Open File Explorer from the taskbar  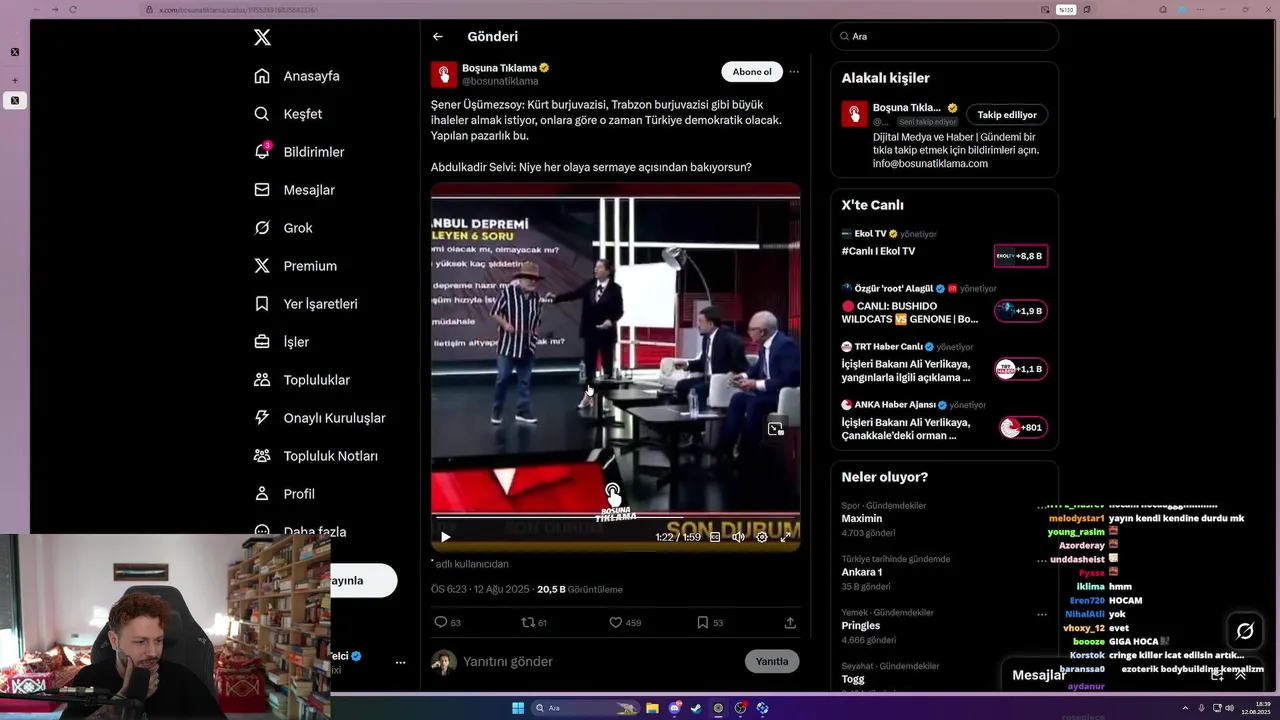652,708
